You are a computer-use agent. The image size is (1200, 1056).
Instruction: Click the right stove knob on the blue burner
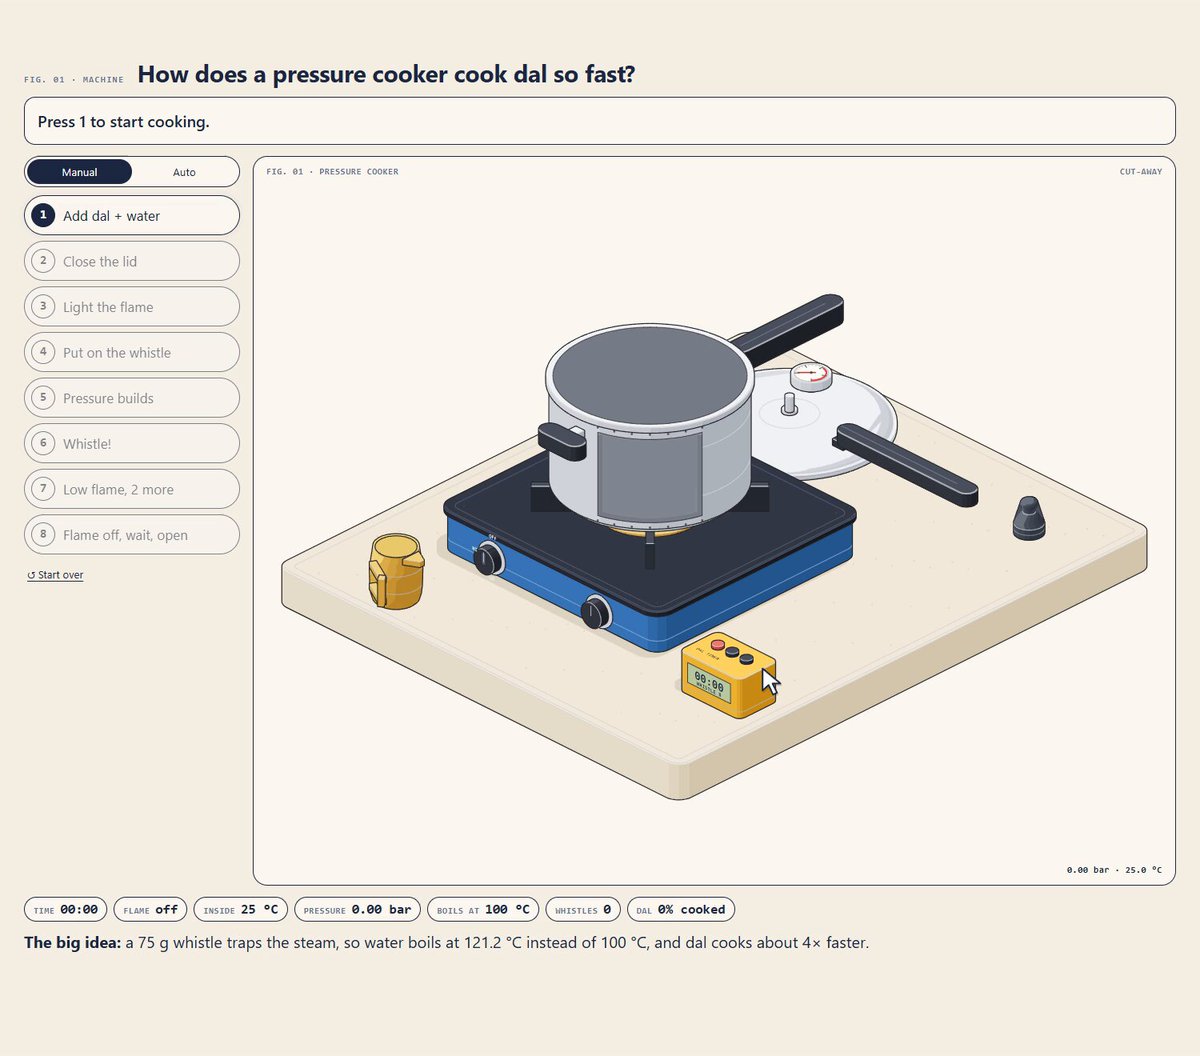coord(596,612)
